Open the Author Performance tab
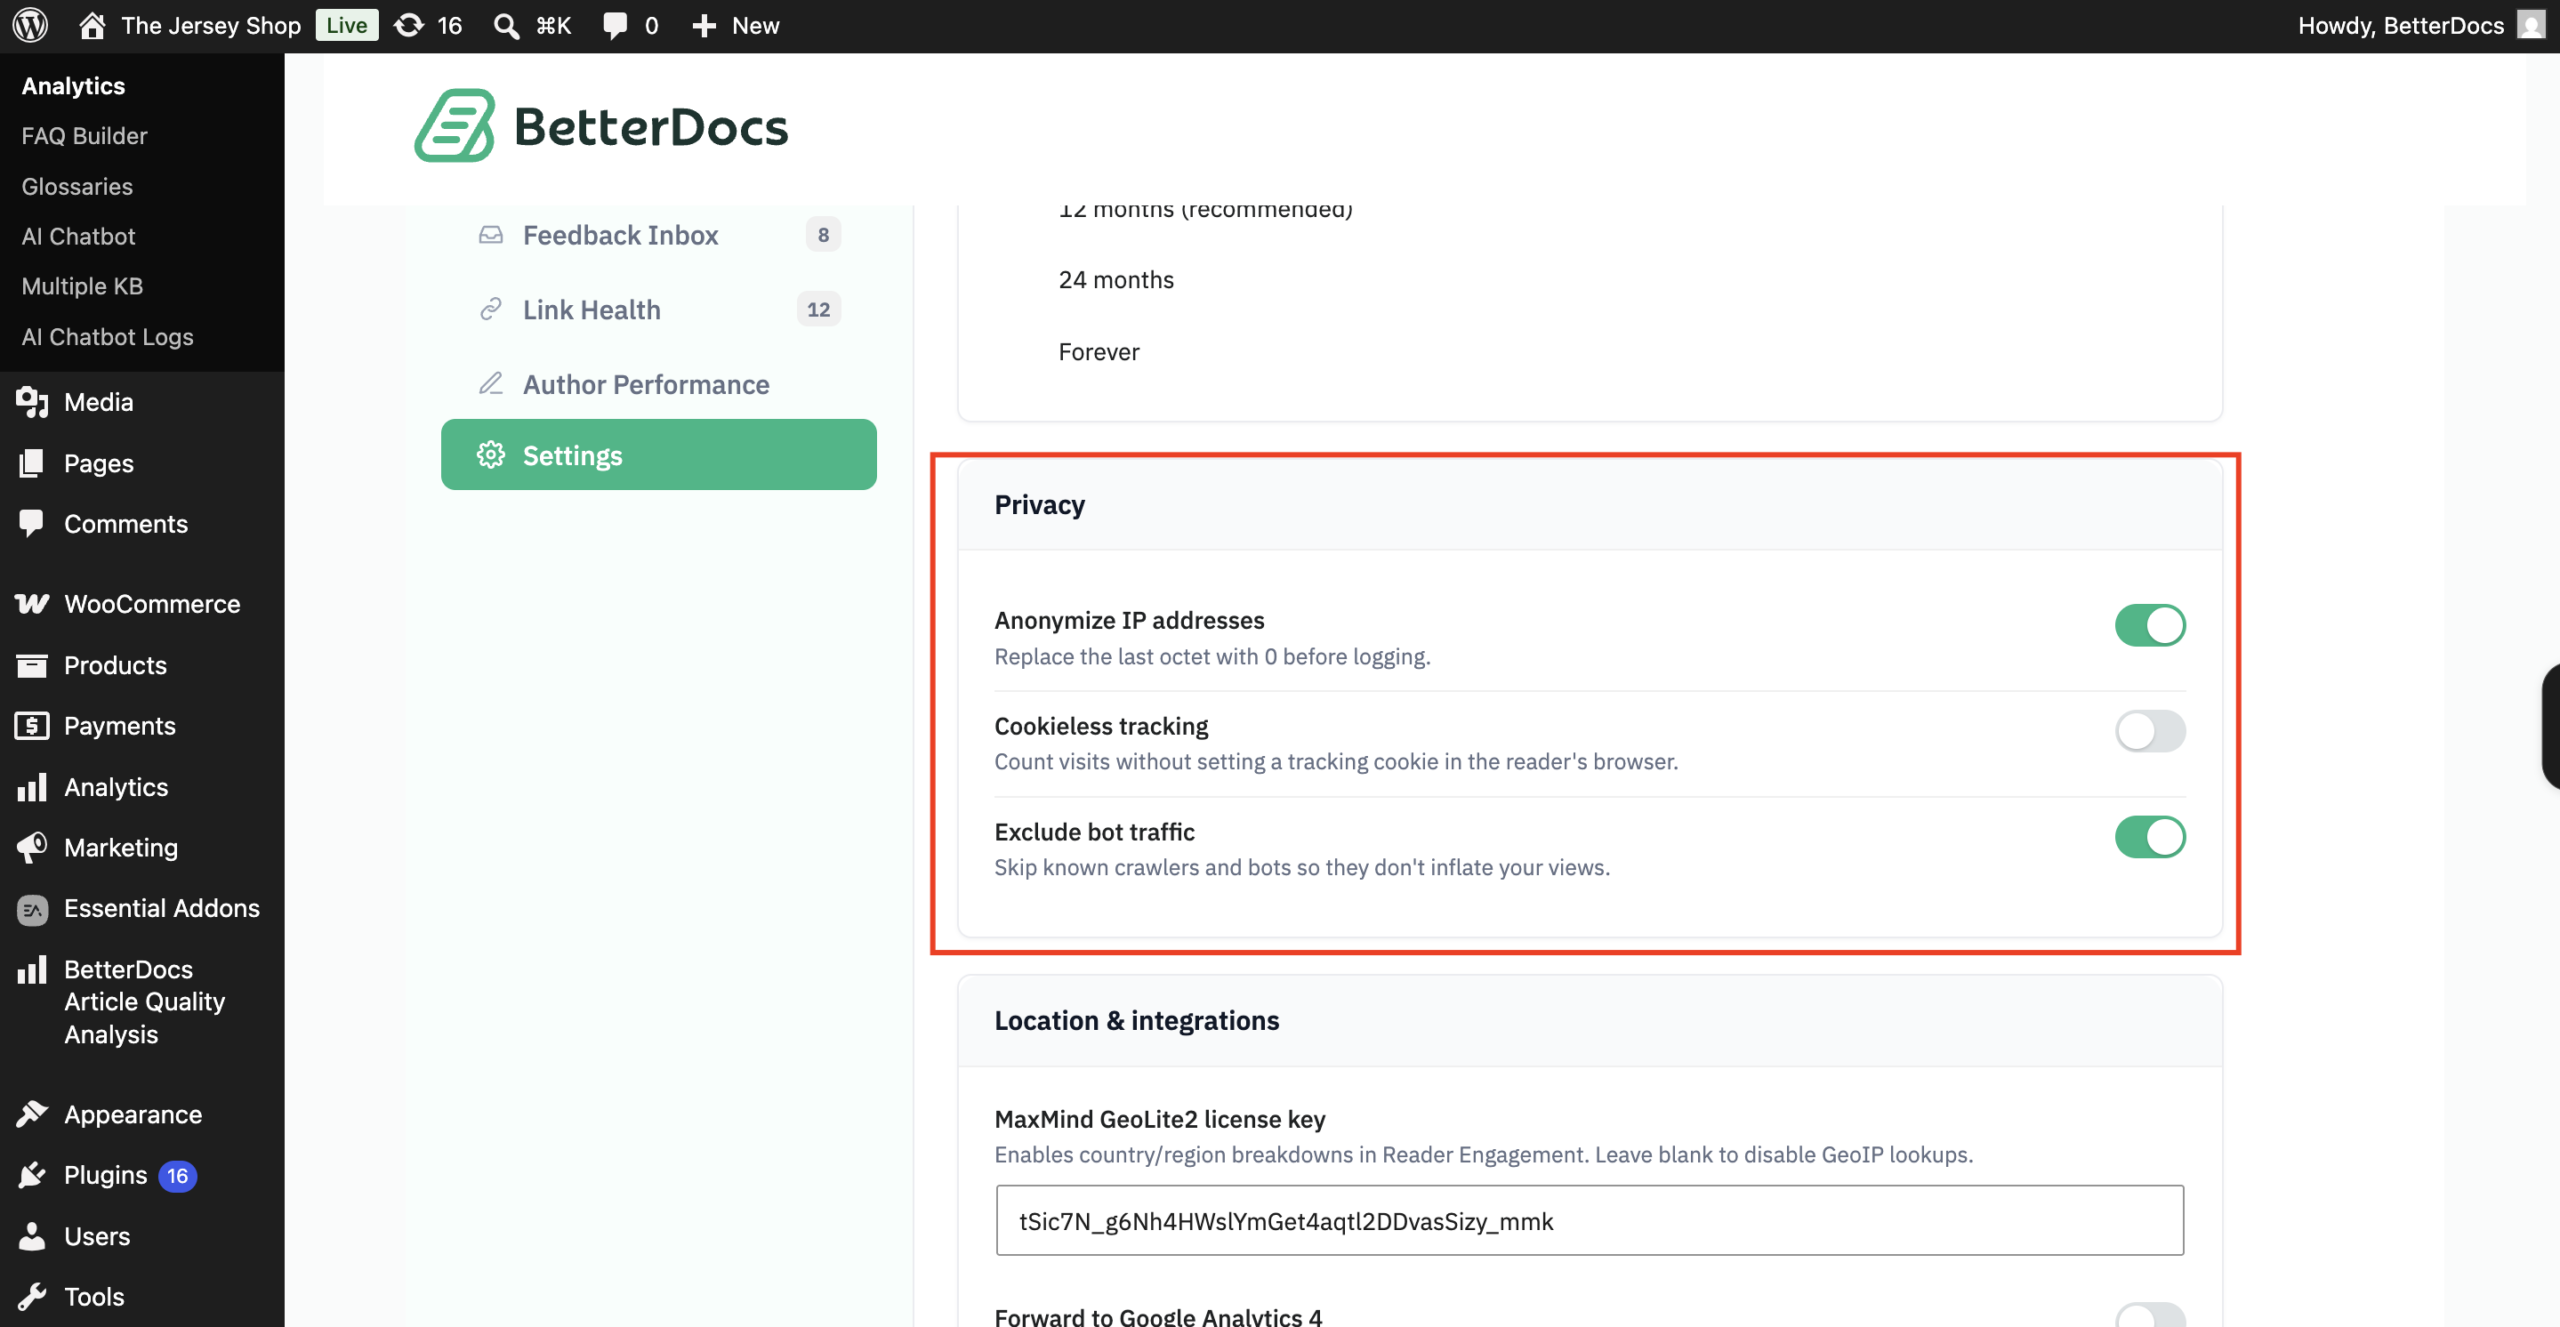Screen dimensions: 2560x1327 (659, 384)
